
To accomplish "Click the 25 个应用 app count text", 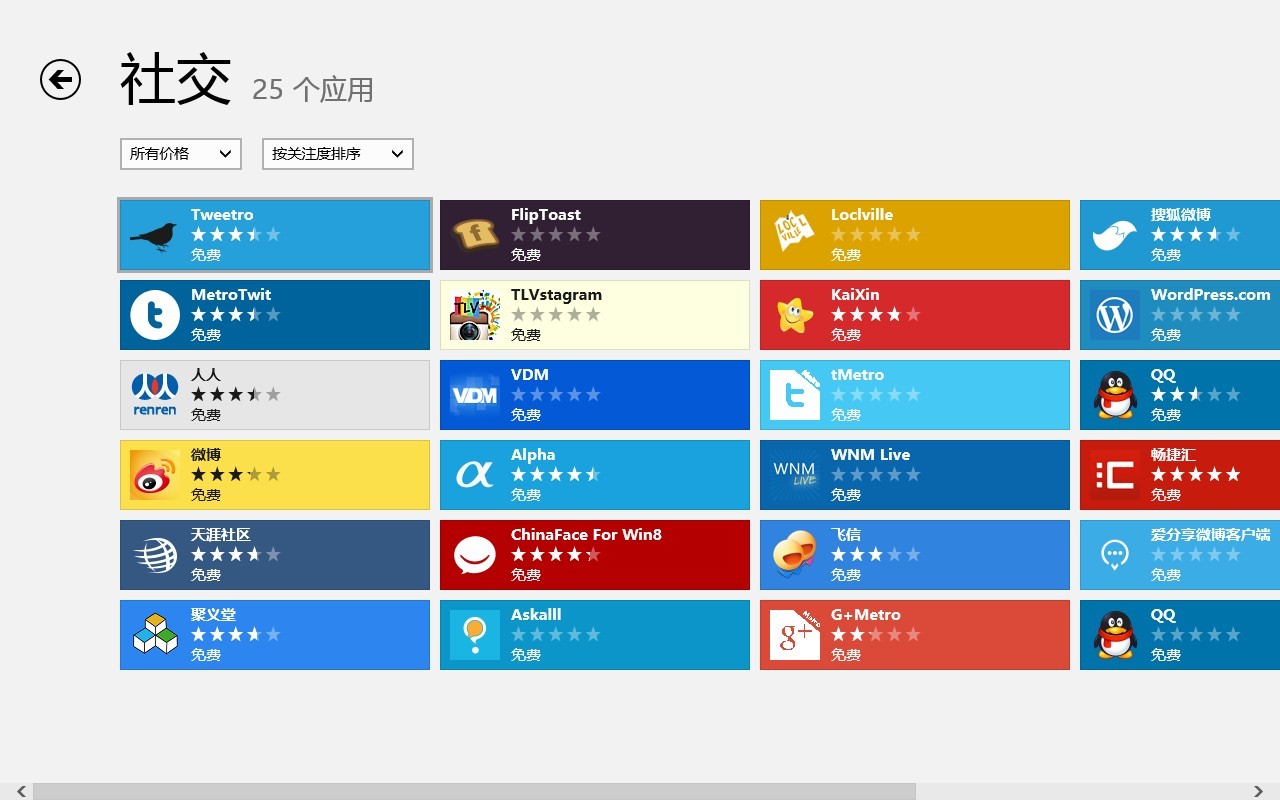I will tap(313, 89).
